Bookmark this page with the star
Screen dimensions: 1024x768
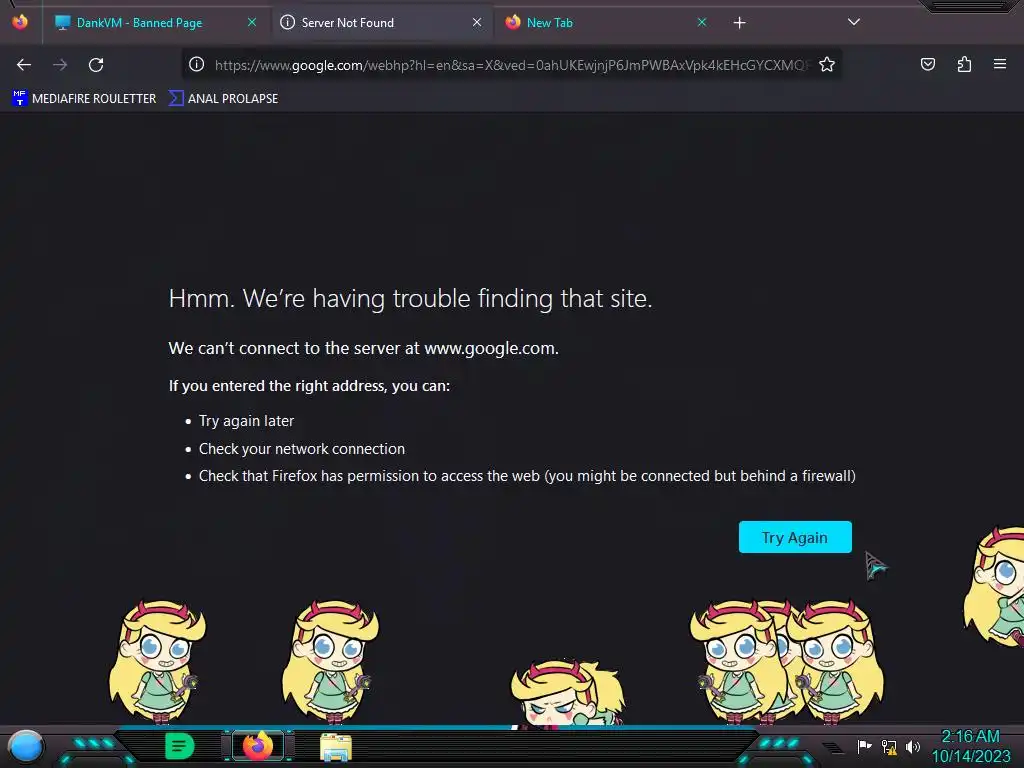(827, 64)
